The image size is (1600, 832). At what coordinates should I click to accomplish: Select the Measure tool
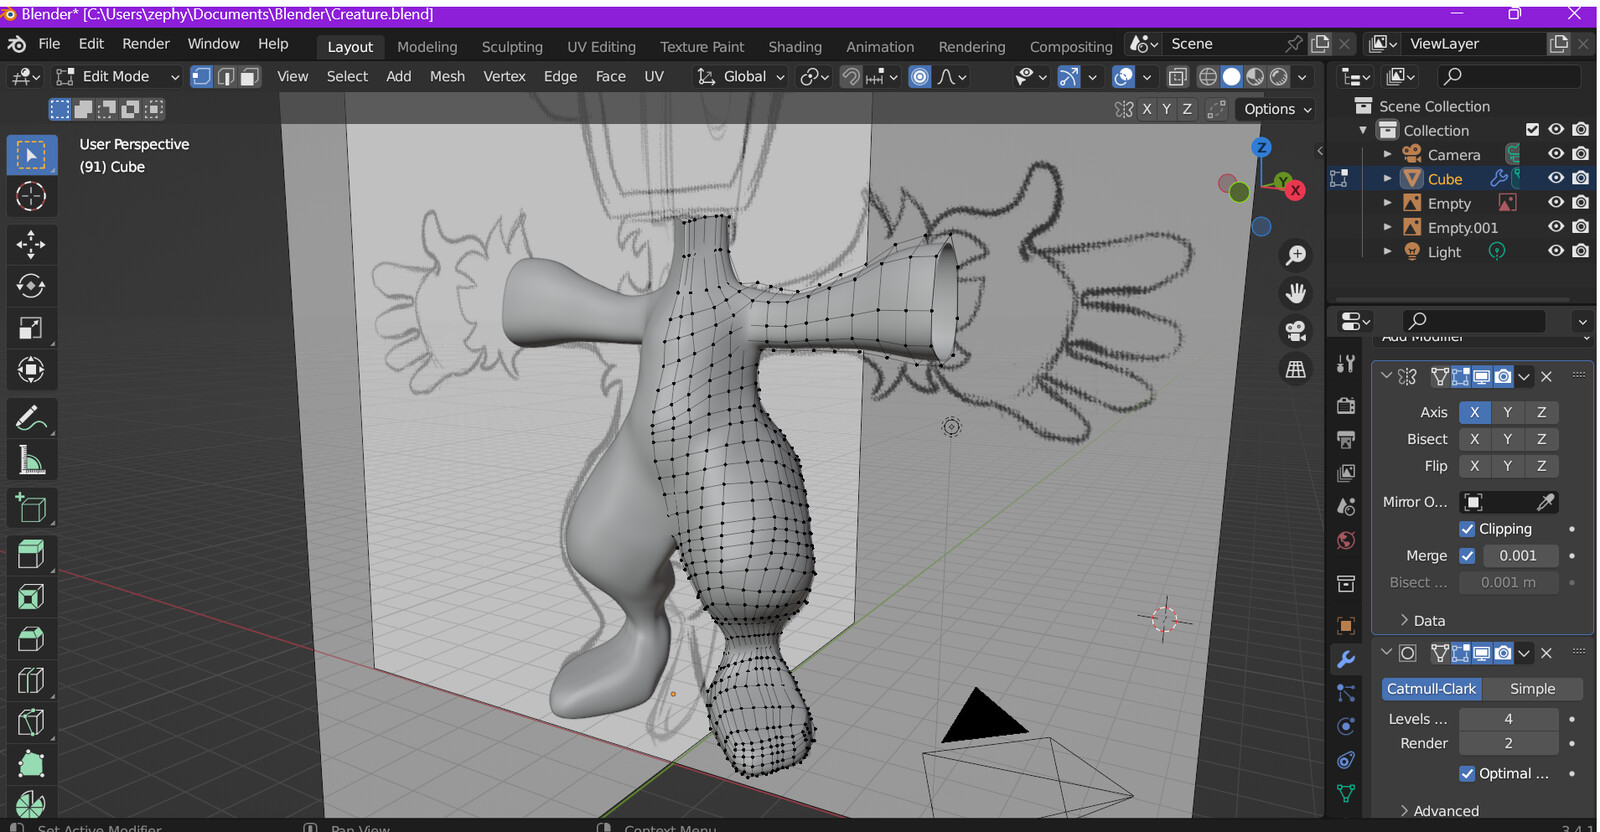point(31,460)
